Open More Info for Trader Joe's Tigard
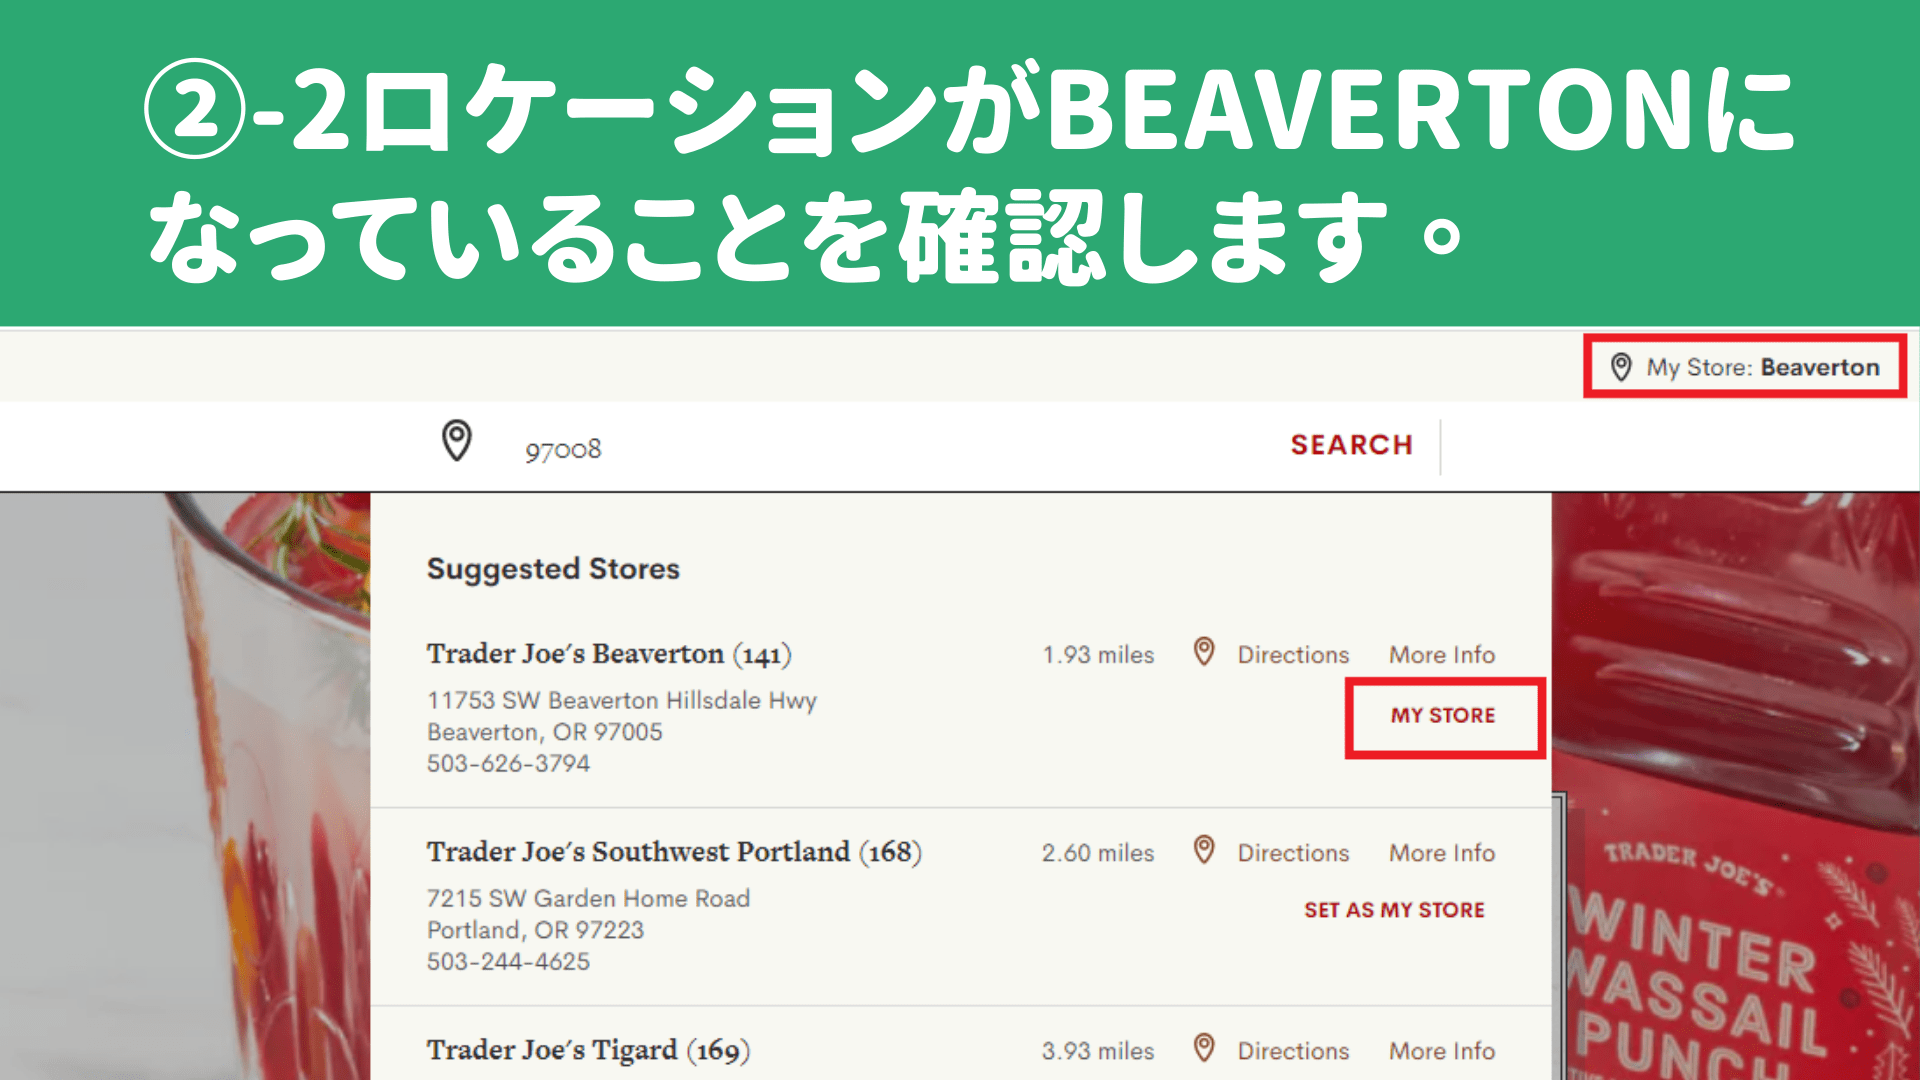The width and height of the screenshot is (1920, 1080). (1442, 1051)
